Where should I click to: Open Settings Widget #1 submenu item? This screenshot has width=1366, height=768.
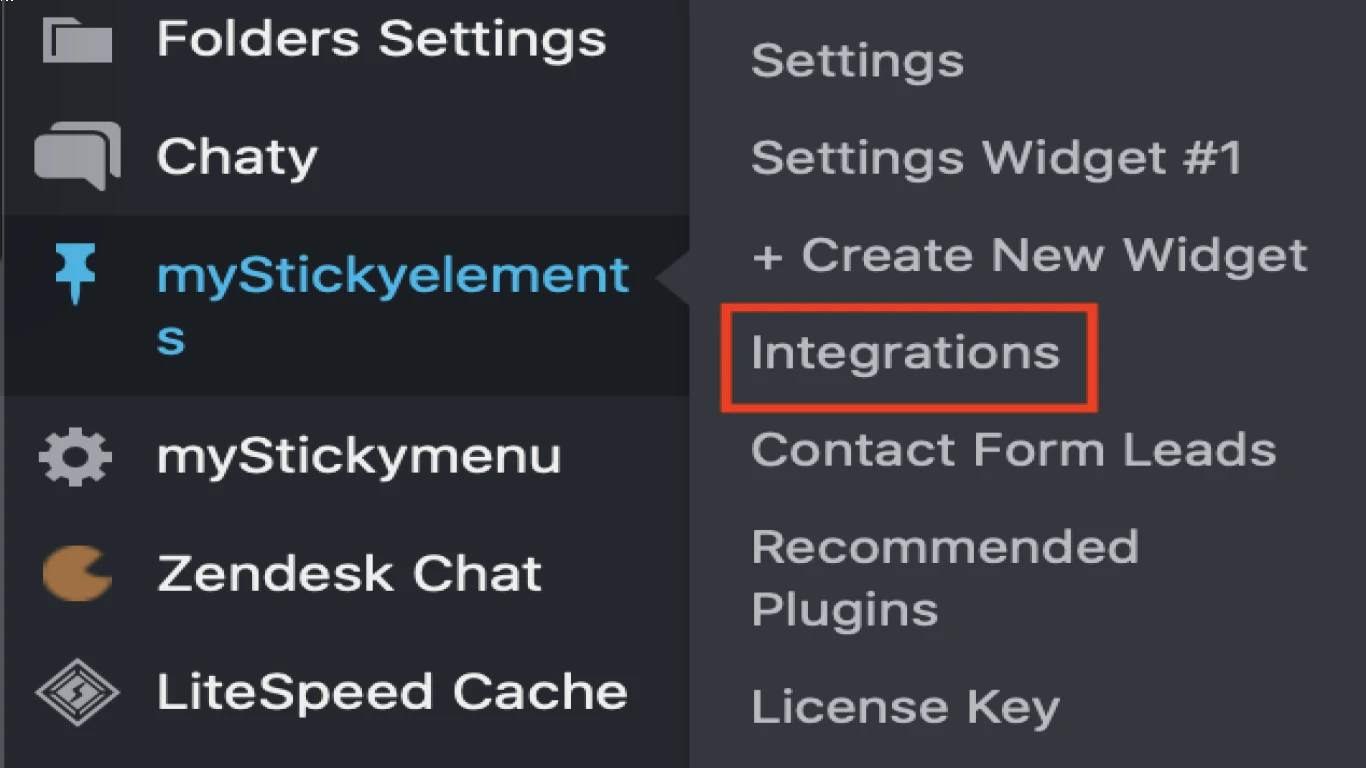[x=996, y=158]
